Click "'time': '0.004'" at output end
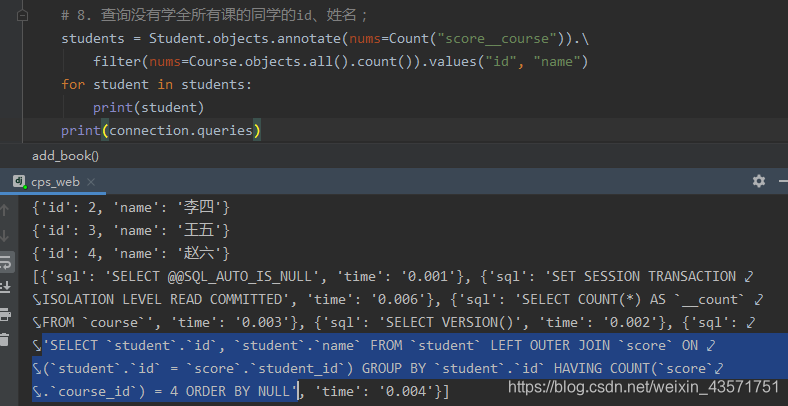 coord(377,391)
